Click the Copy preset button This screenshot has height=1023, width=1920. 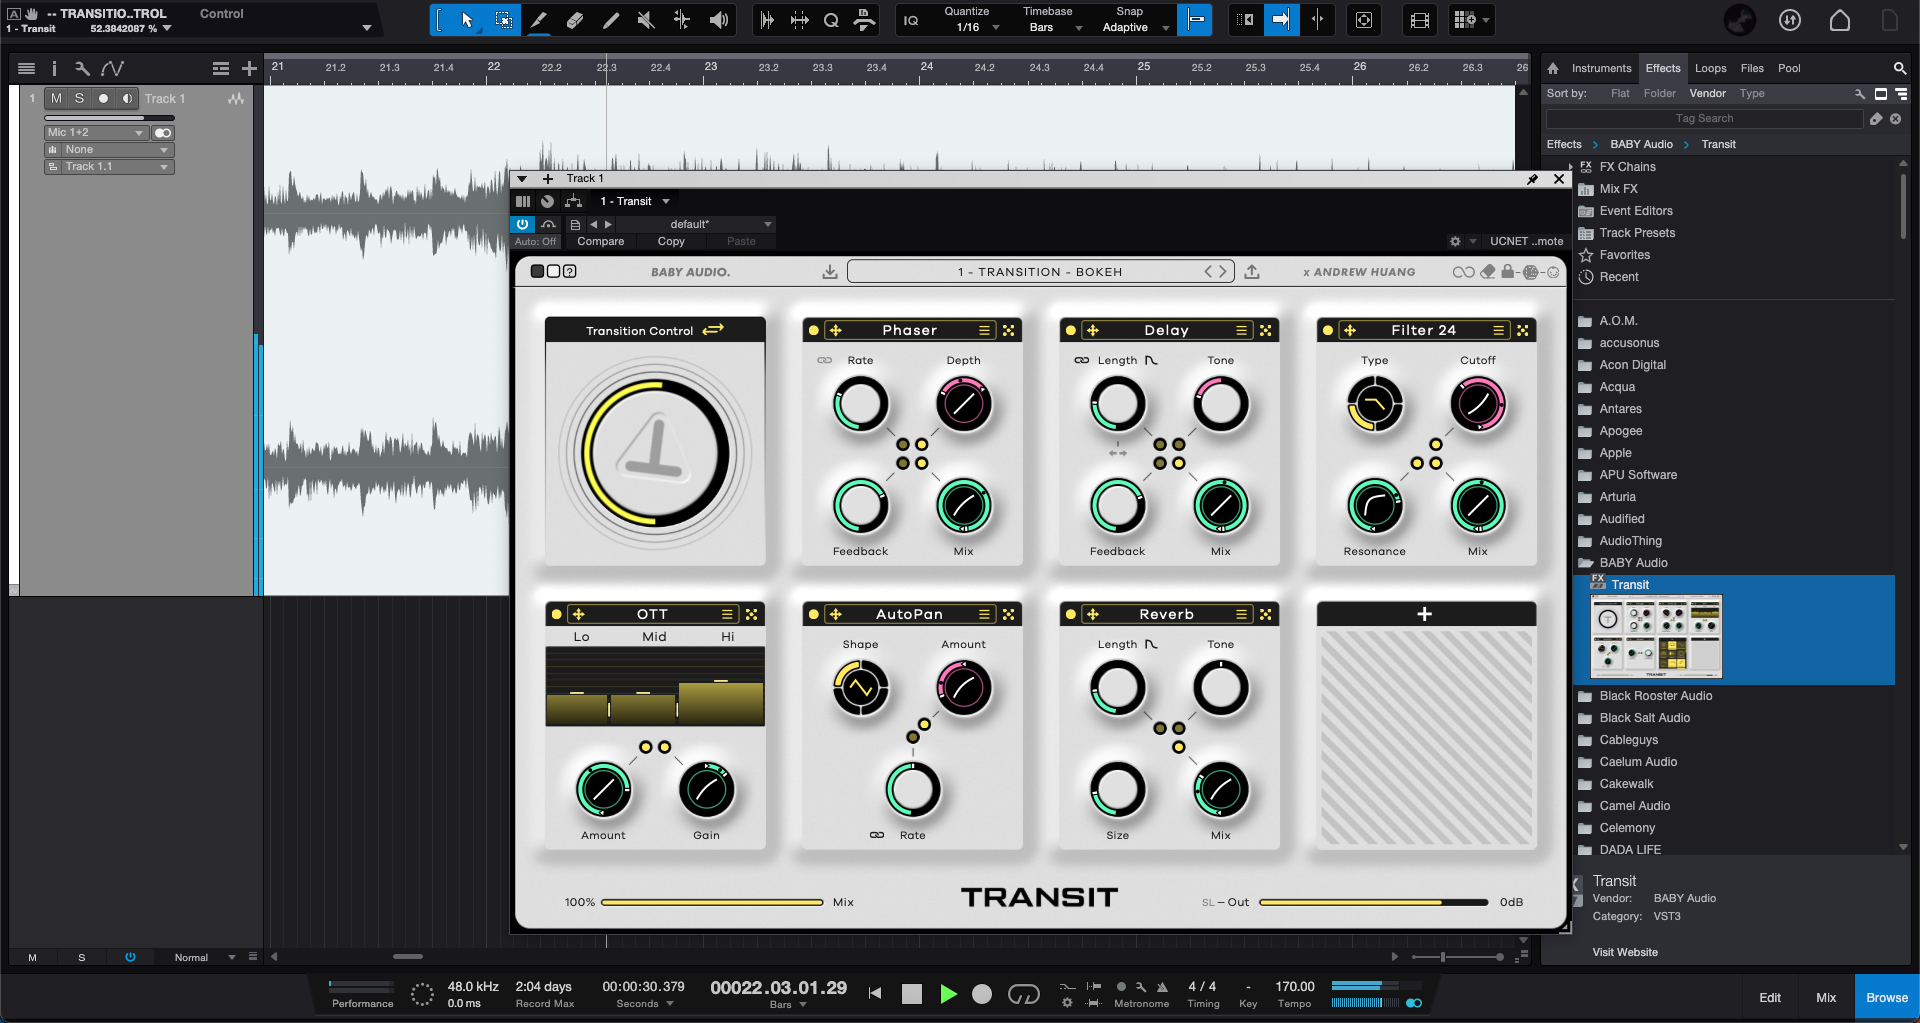(x=671, y=241)
